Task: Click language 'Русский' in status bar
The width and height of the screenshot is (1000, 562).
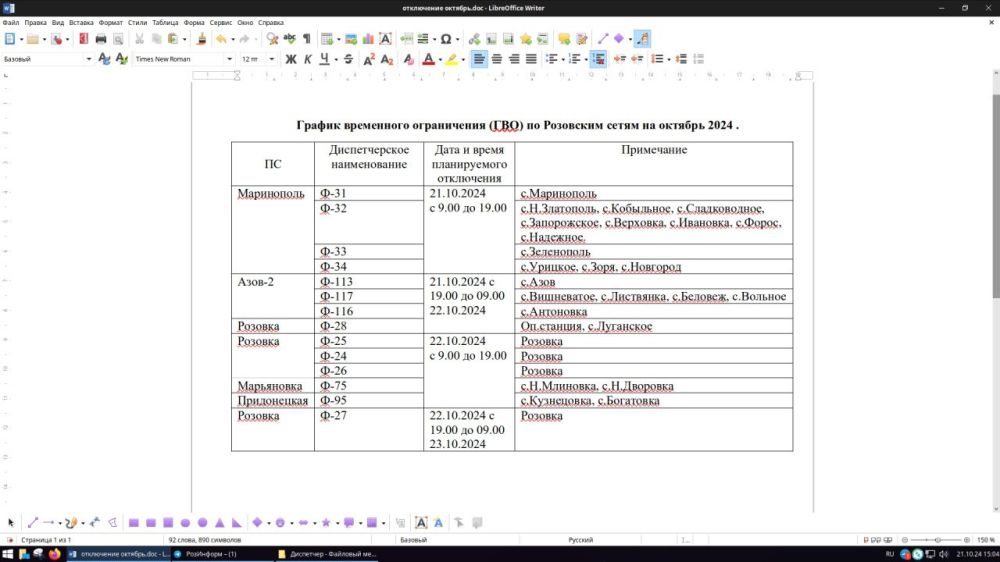Action: [580, 540]
